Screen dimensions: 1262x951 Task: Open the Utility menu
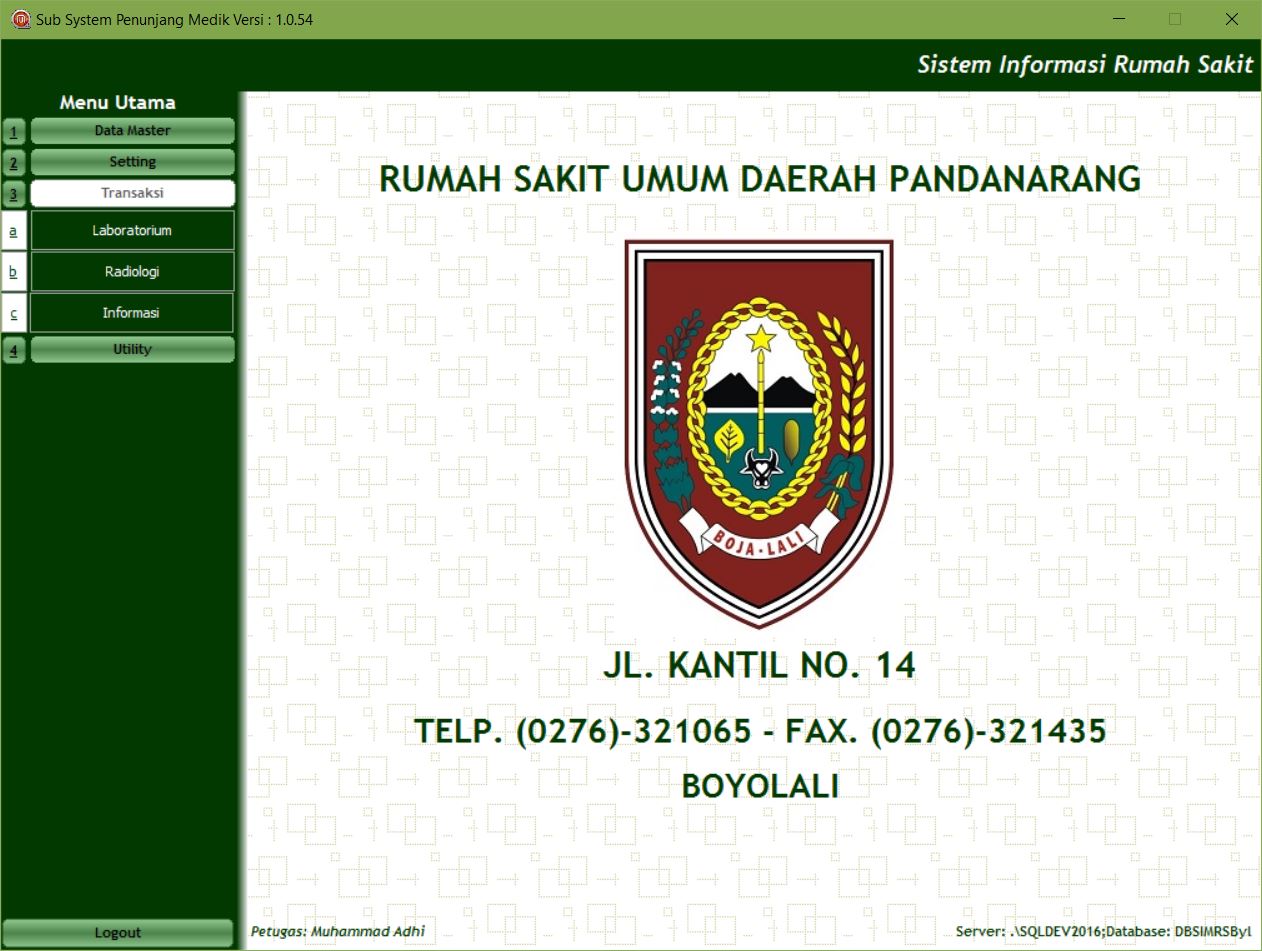(133, 349)
